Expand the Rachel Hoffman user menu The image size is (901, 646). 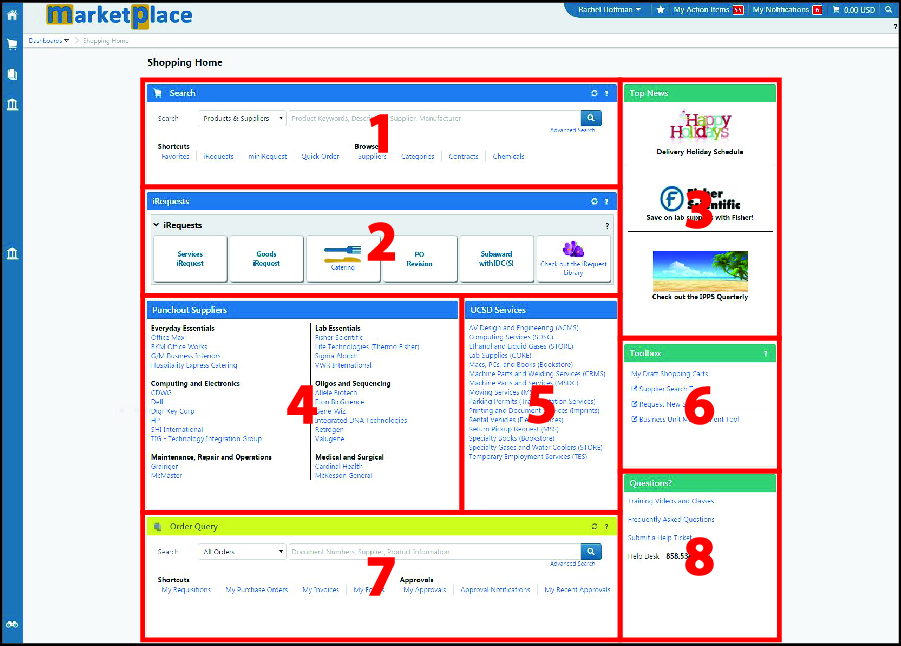pyautogui.click(x=609, y=10)
